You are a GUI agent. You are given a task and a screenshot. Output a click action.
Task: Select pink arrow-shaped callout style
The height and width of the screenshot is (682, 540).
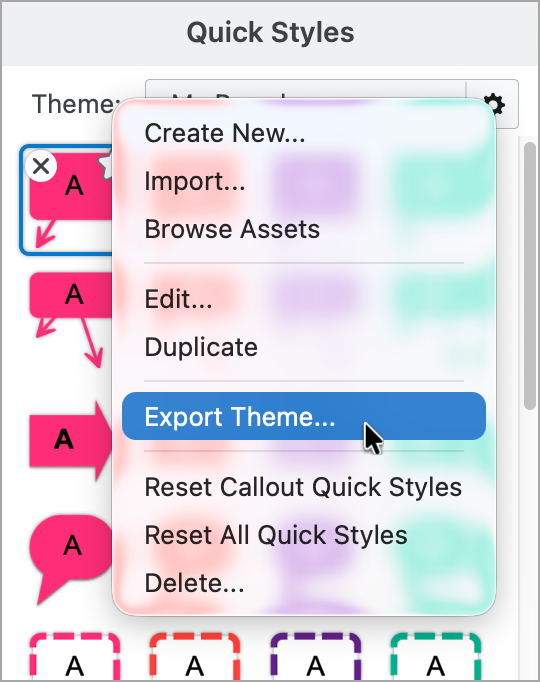[72, 441]
